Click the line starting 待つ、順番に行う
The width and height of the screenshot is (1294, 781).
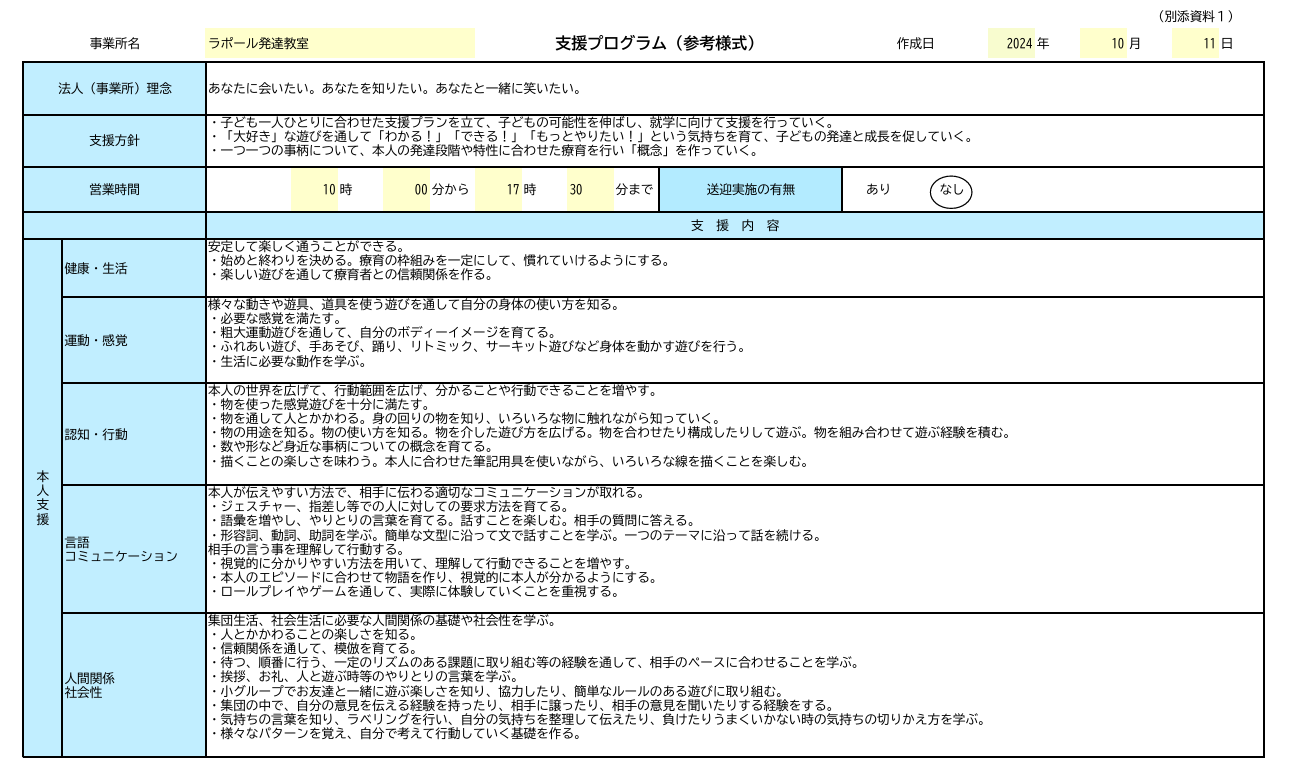(x=535, y=662)
